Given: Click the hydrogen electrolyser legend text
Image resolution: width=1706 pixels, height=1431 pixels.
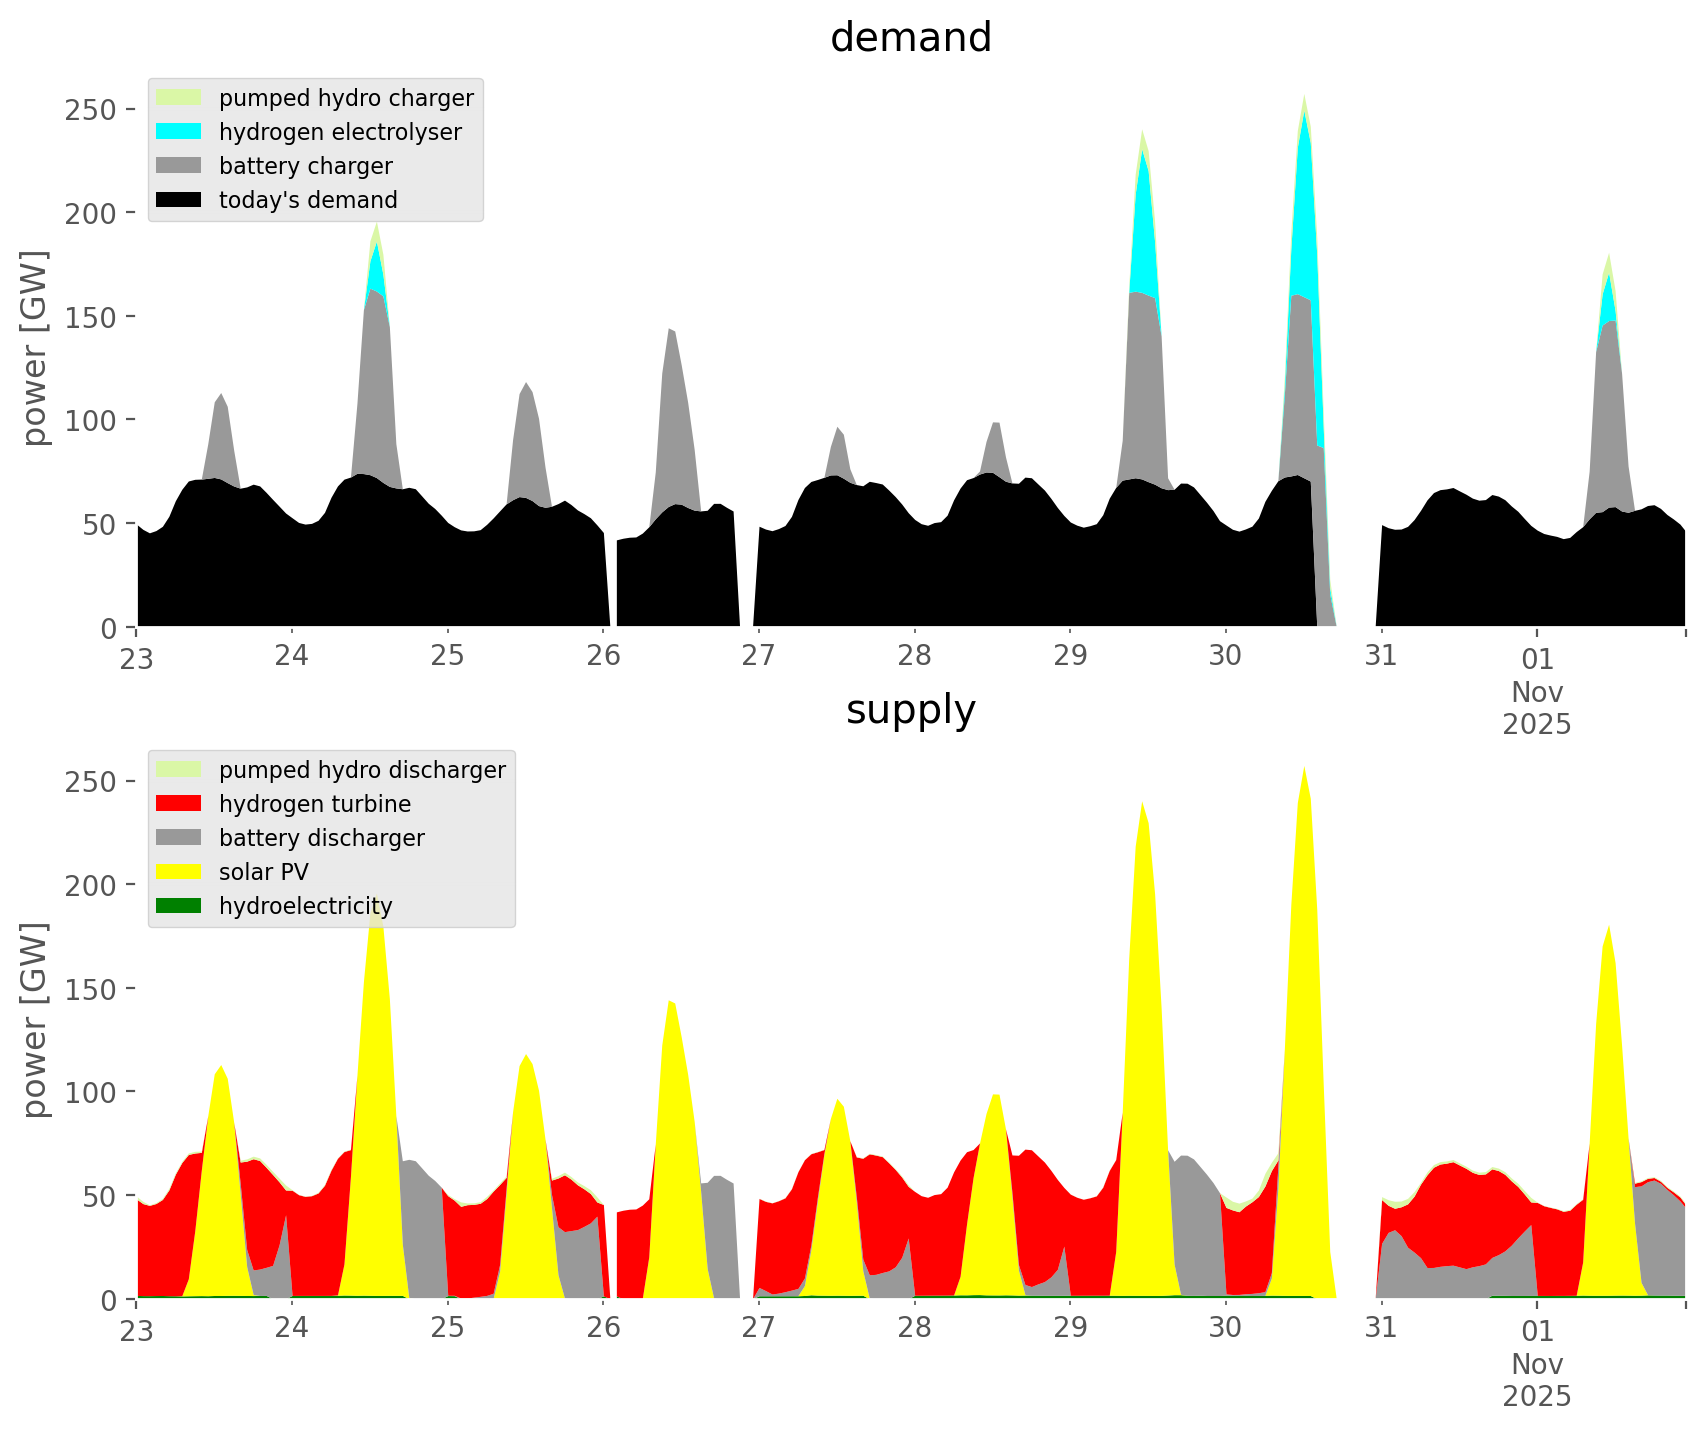Looking at the screenshot, I should [x=340, y=132].
